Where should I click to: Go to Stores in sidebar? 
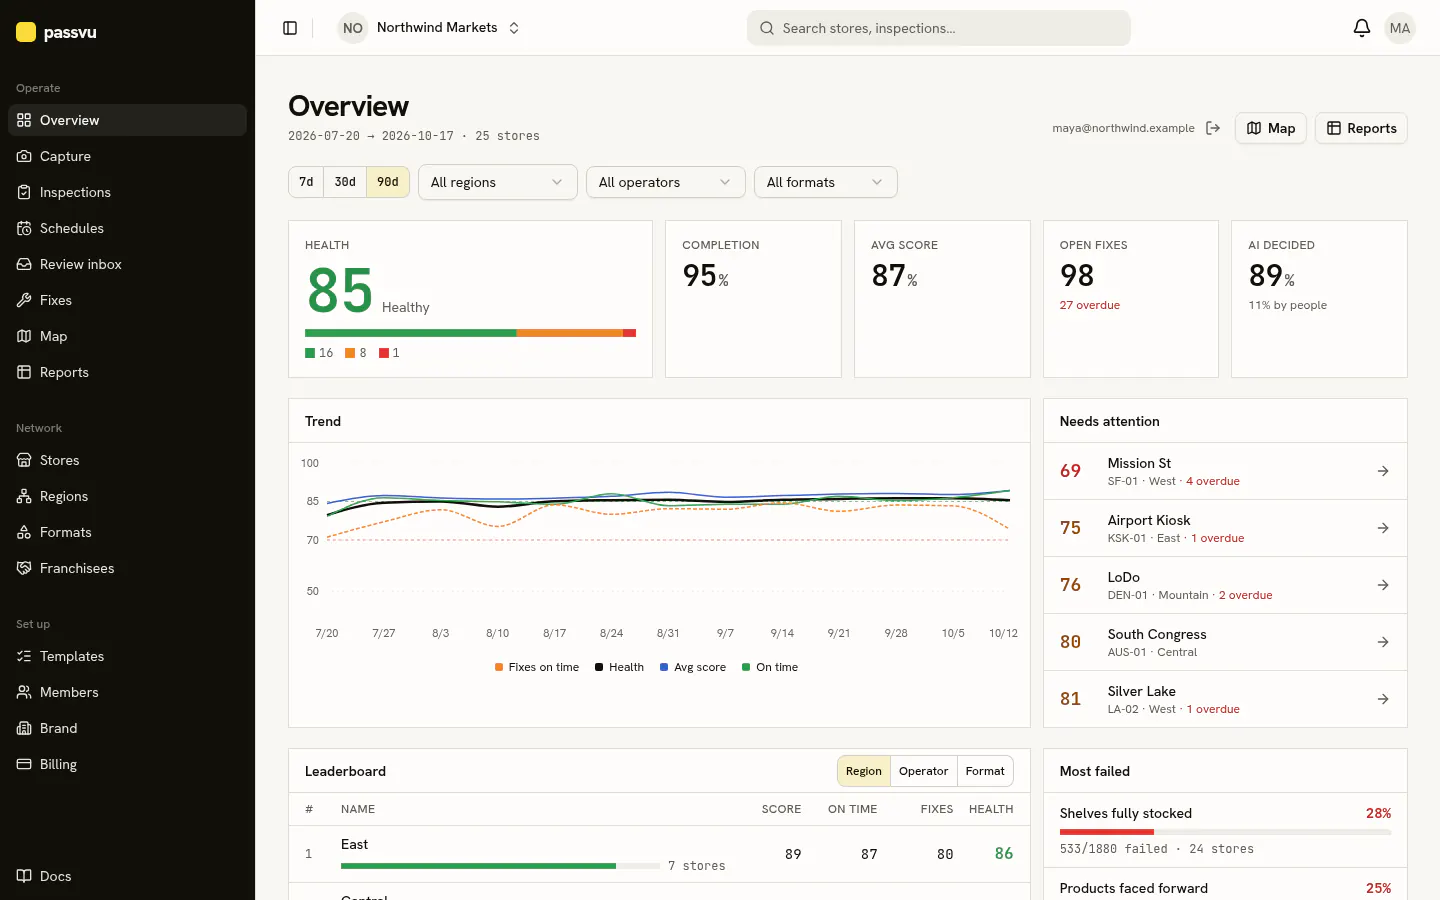click(127, 460)
